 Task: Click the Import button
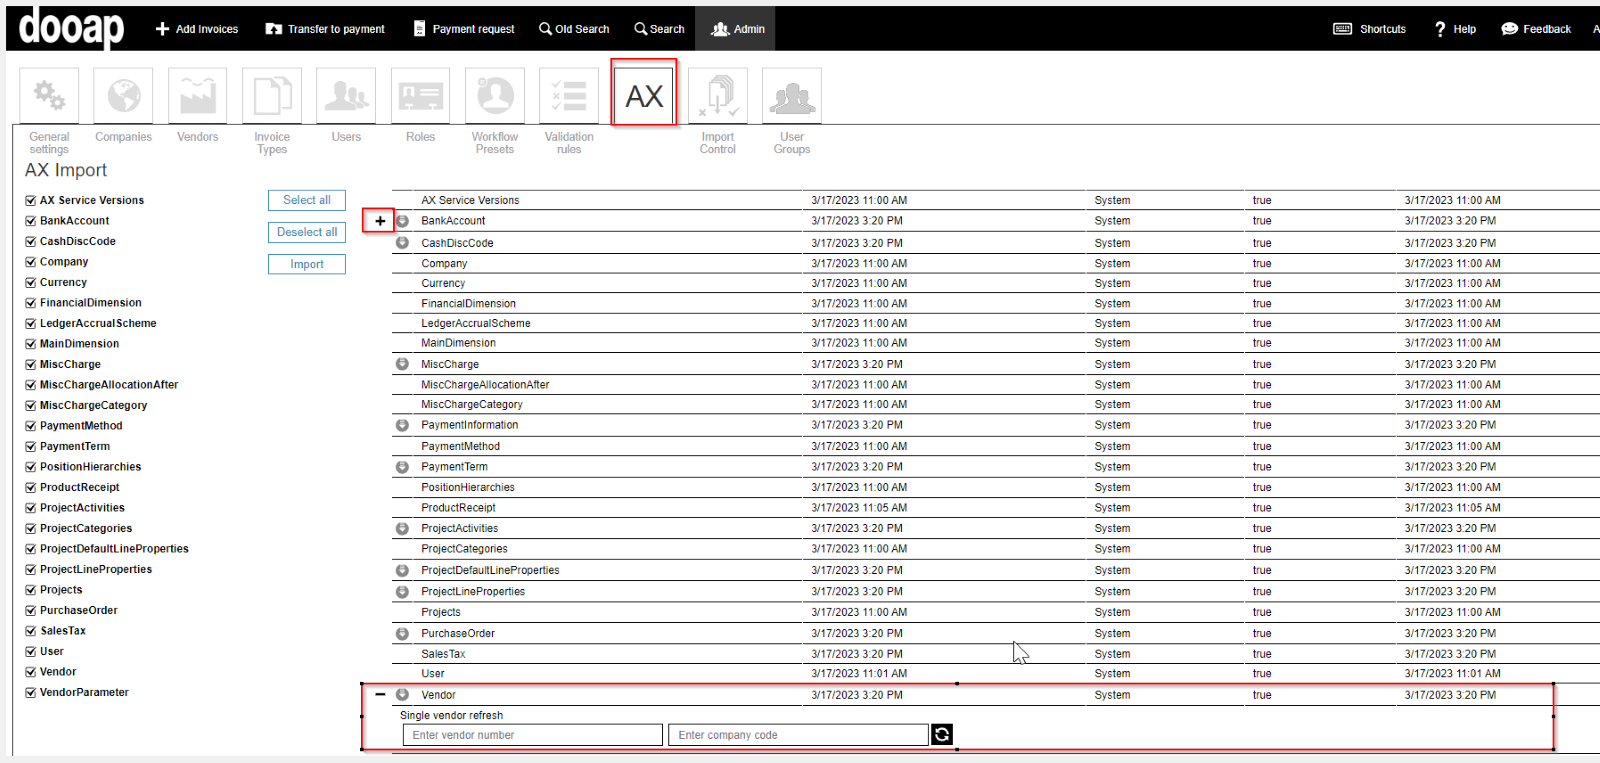tap(307, 264)
